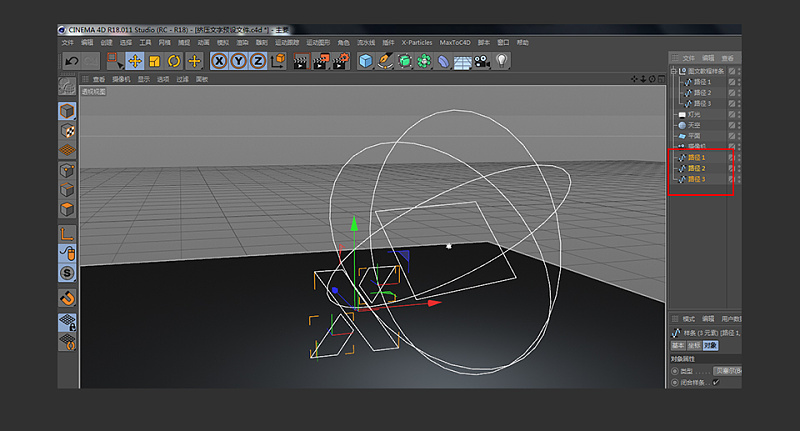
Task: Enable the Snap magnet icon
Action: 68,298
